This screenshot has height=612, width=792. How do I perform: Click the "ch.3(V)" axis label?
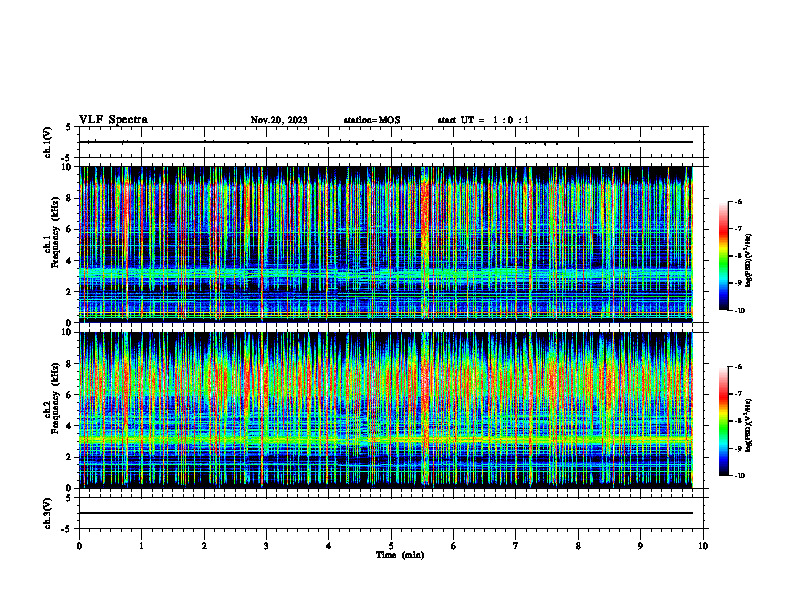pyautogui.click(x=48, y=513)
